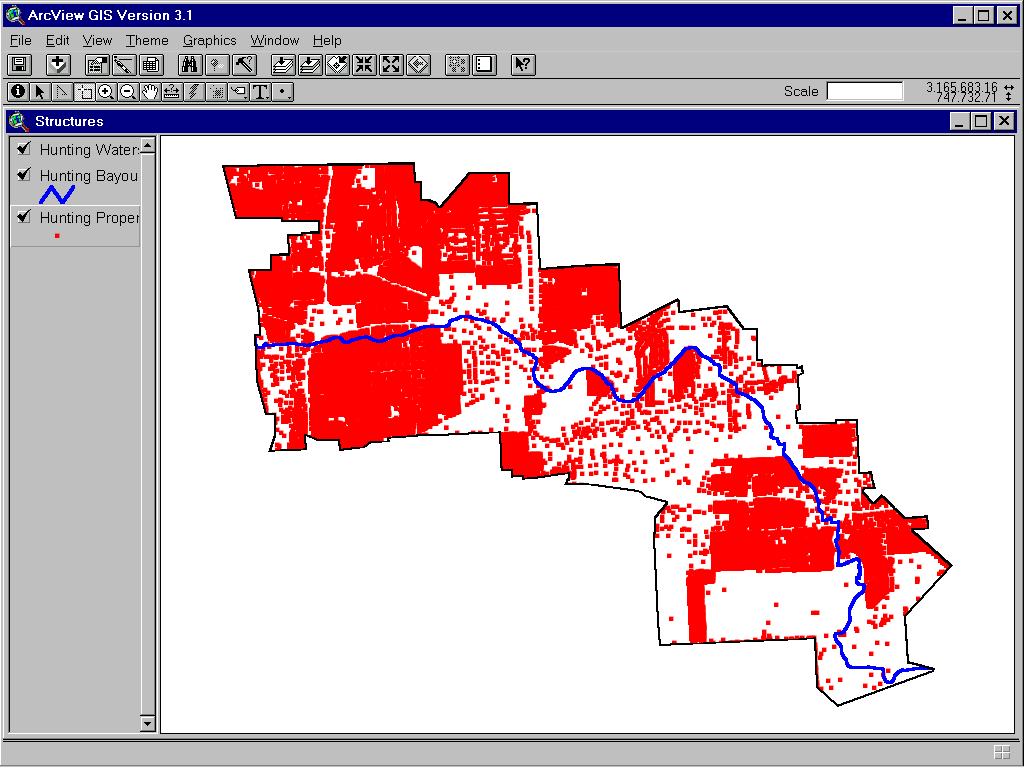This screenshot has height=768, width=1024.
Task: Activate the Zoom In tool
Action: 106,91
